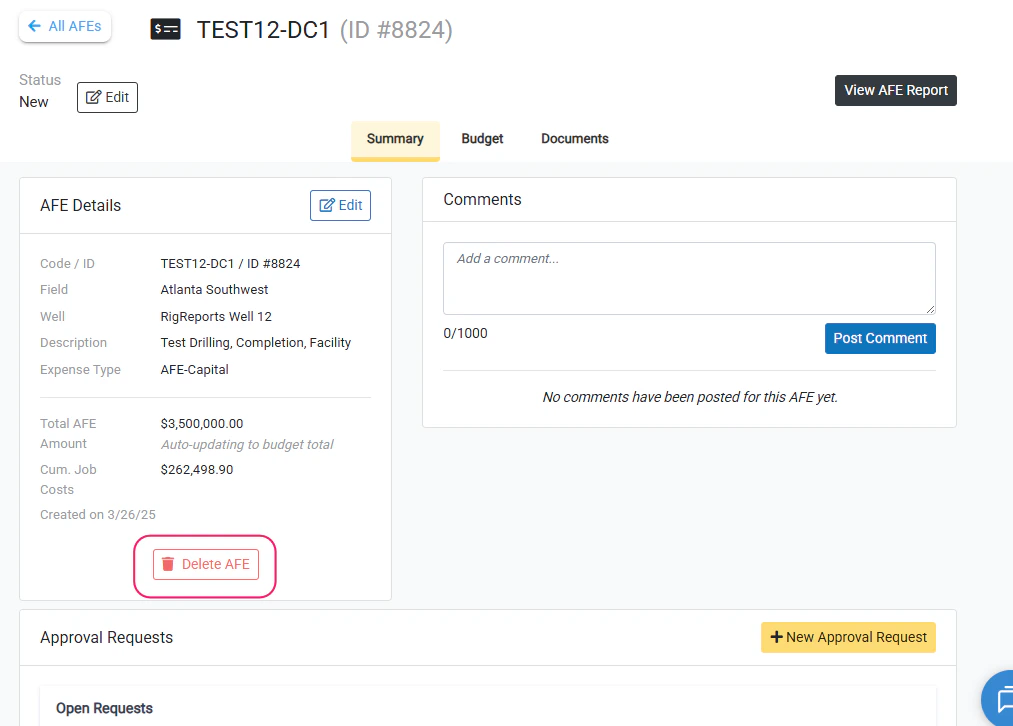The height and width of the screenshot is (726, 1013).
Task: Delete this AFE
Action: click(205, 565)
